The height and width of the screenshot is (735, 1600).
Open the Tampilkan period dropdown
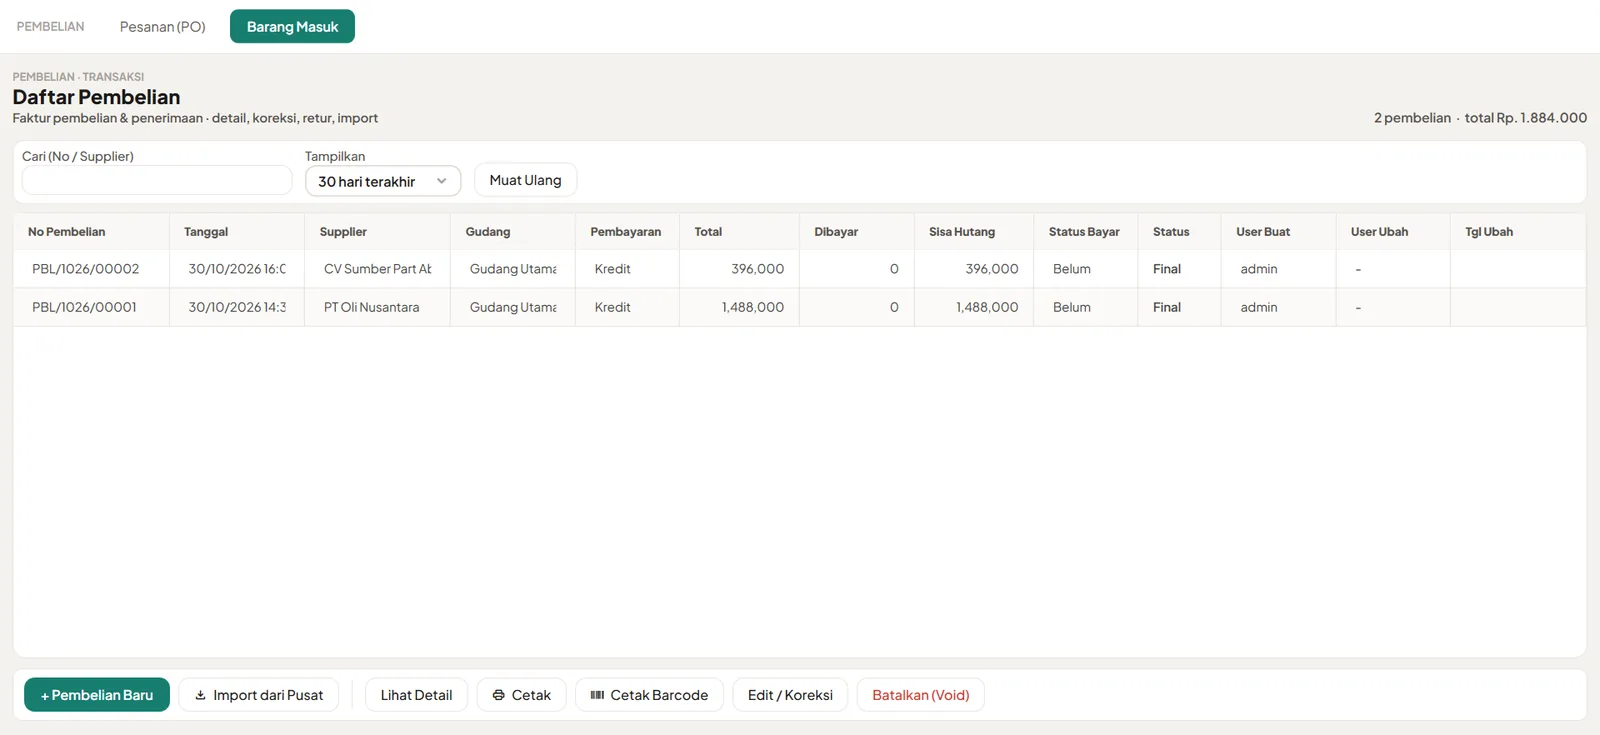383,181
